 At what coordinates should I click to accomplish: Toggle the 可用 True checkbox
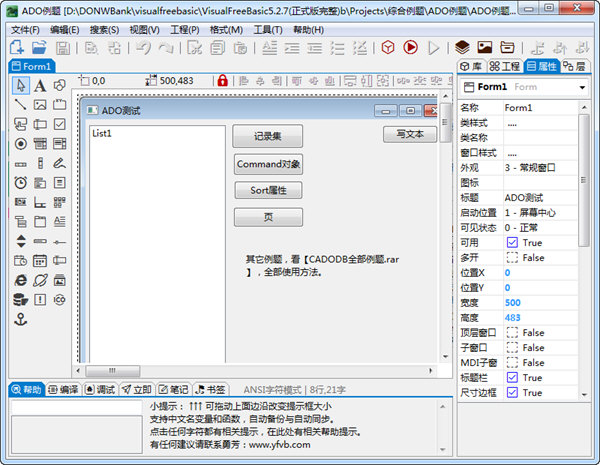tap(512, 243)
